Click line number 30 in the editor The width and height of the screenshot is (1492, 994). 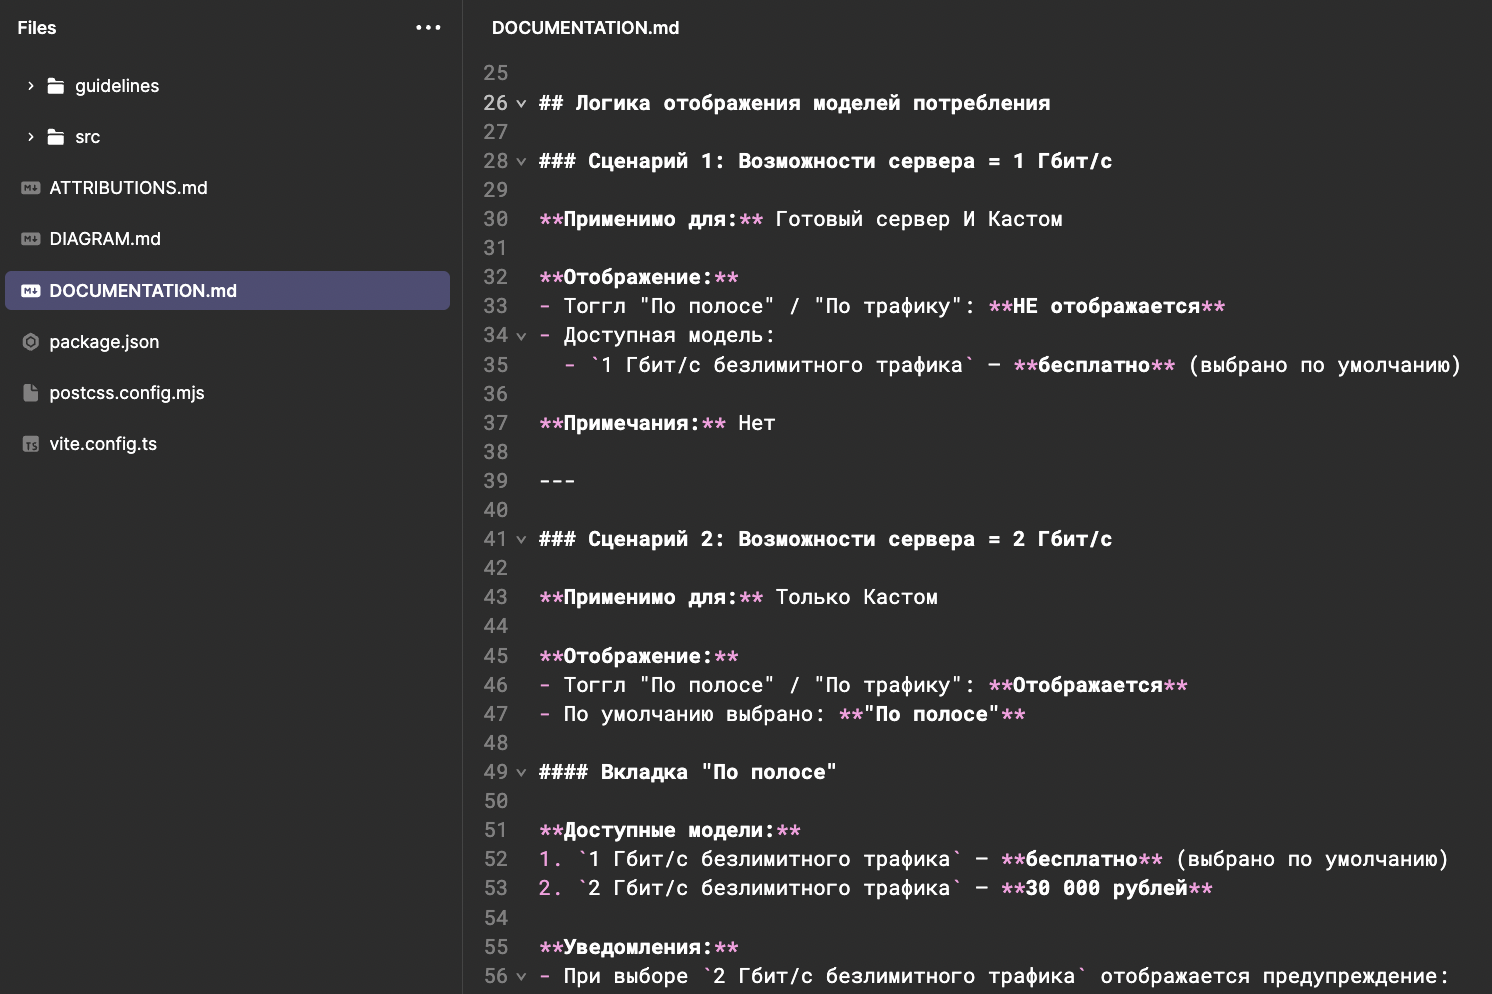[x=496, y=218]
